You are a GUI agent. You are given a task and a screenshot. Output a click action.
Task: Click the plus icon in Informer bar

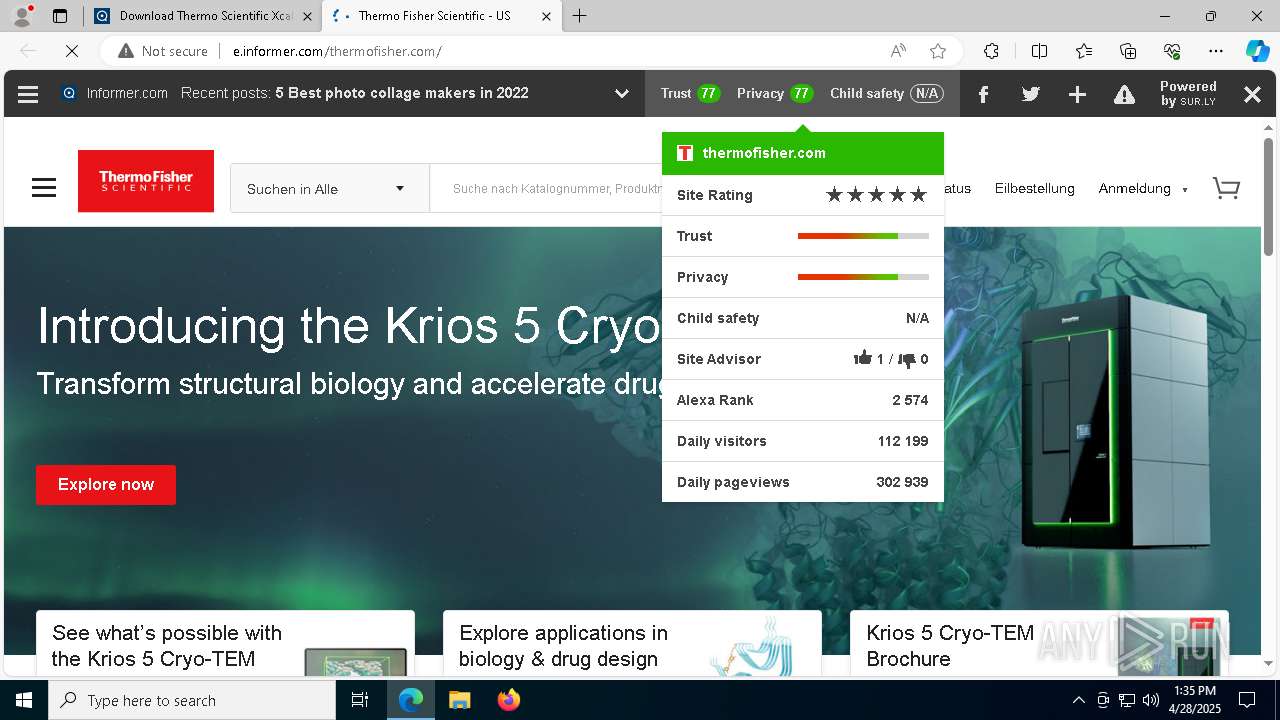1077,94
